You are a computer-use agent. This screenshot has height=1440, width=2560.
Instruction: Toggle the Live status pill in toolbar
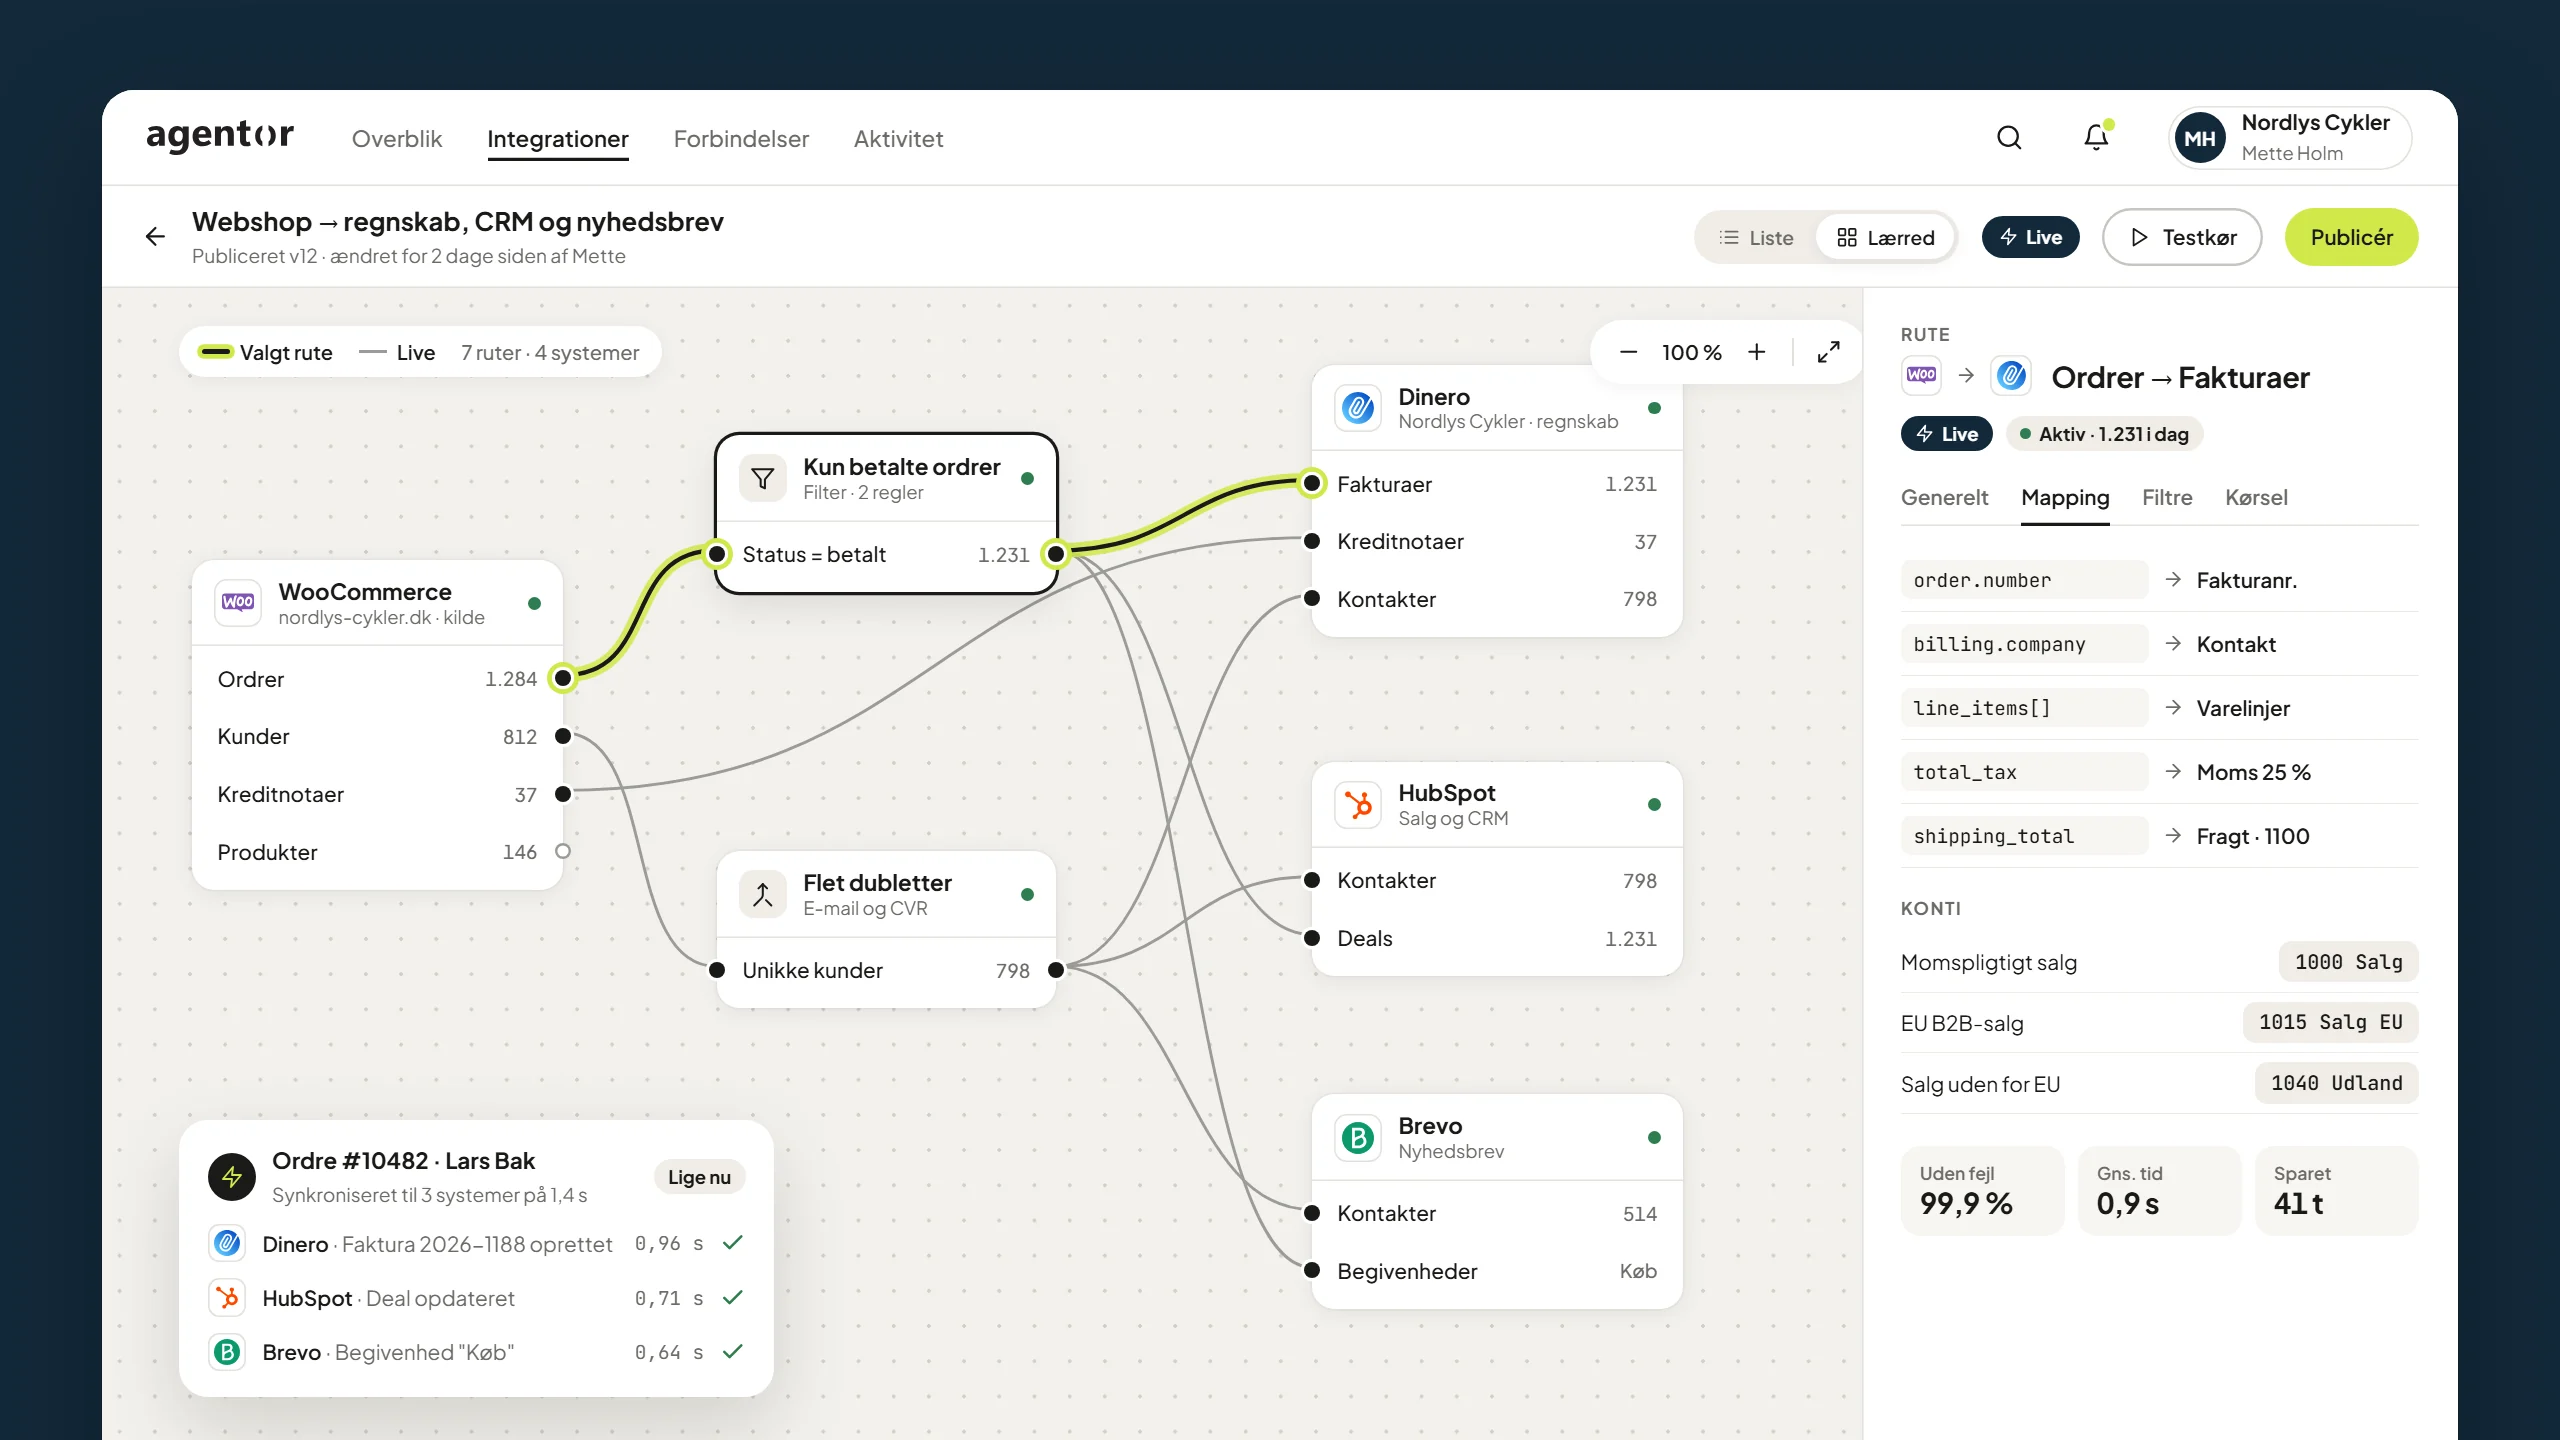click(x=2031, y=237)
